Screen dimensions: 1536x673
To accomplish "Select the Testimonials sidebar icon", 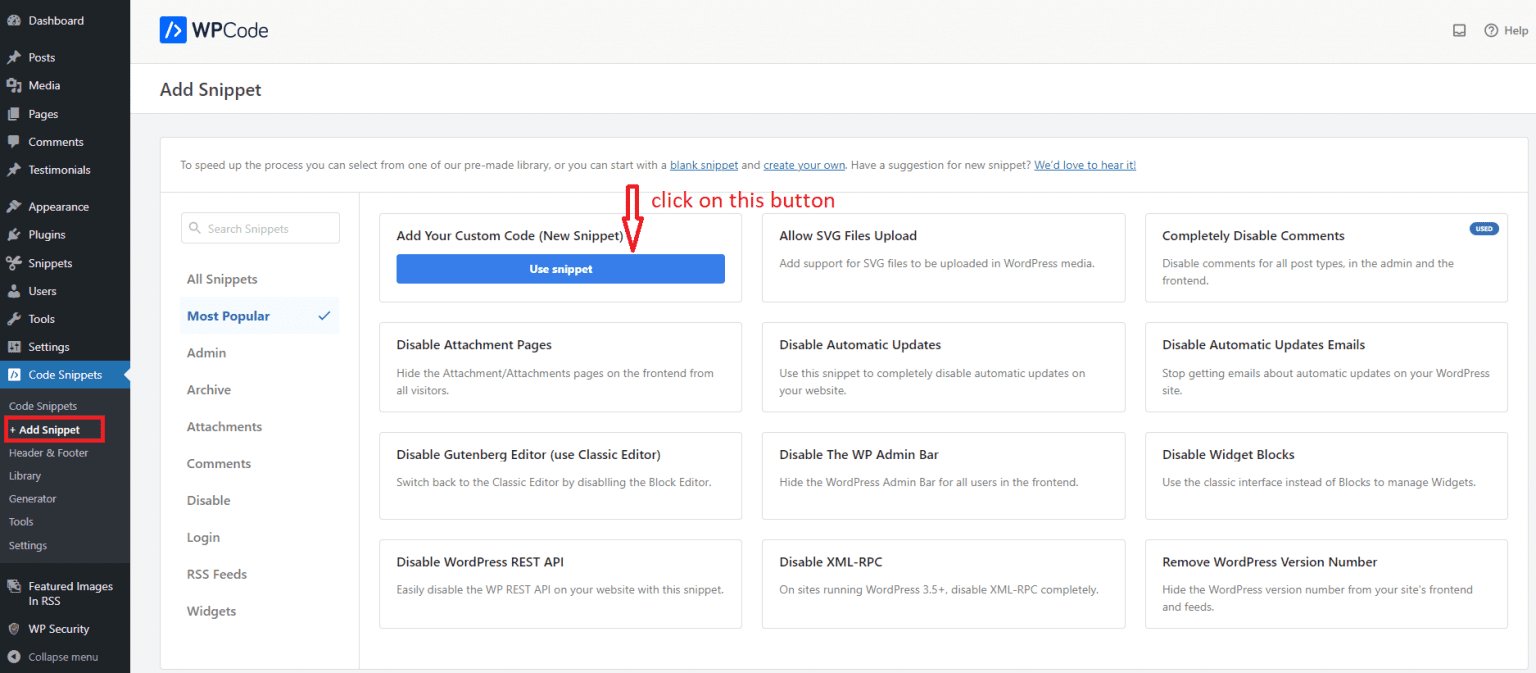I will tap(14, 170).
